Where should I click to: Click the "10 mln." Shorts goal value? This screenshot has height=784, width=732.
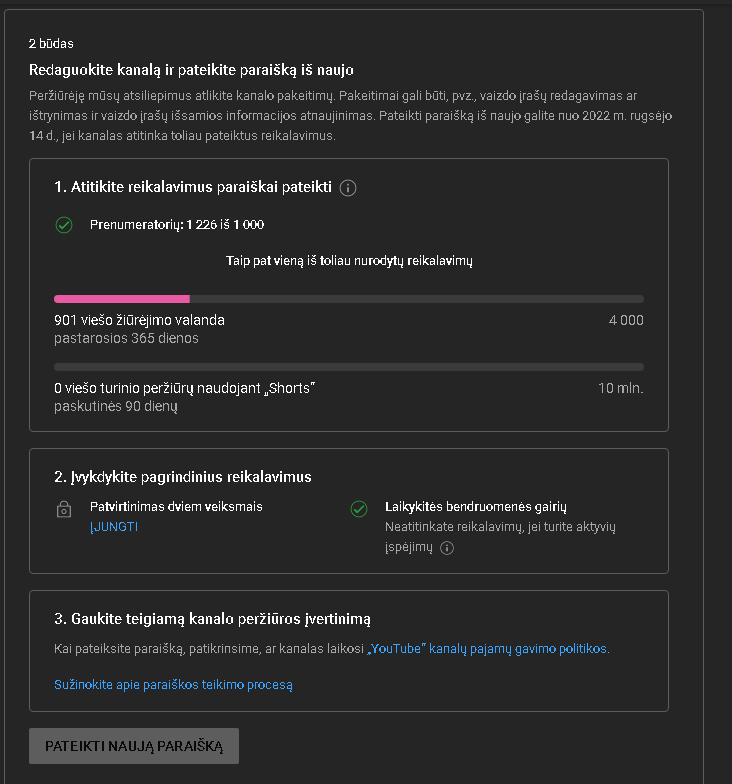620,388
